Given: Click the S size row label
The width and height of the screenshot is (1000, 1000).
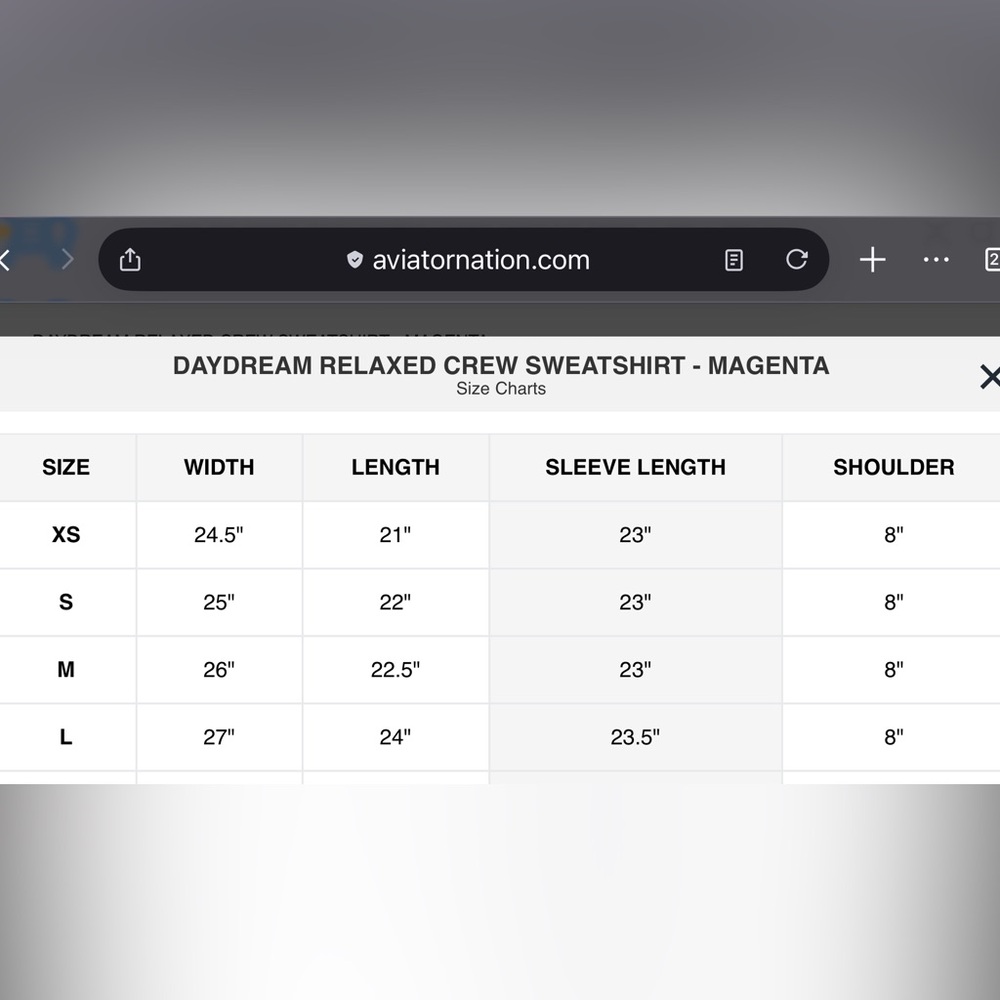Looking at the screenshot, I should point(66,602).
